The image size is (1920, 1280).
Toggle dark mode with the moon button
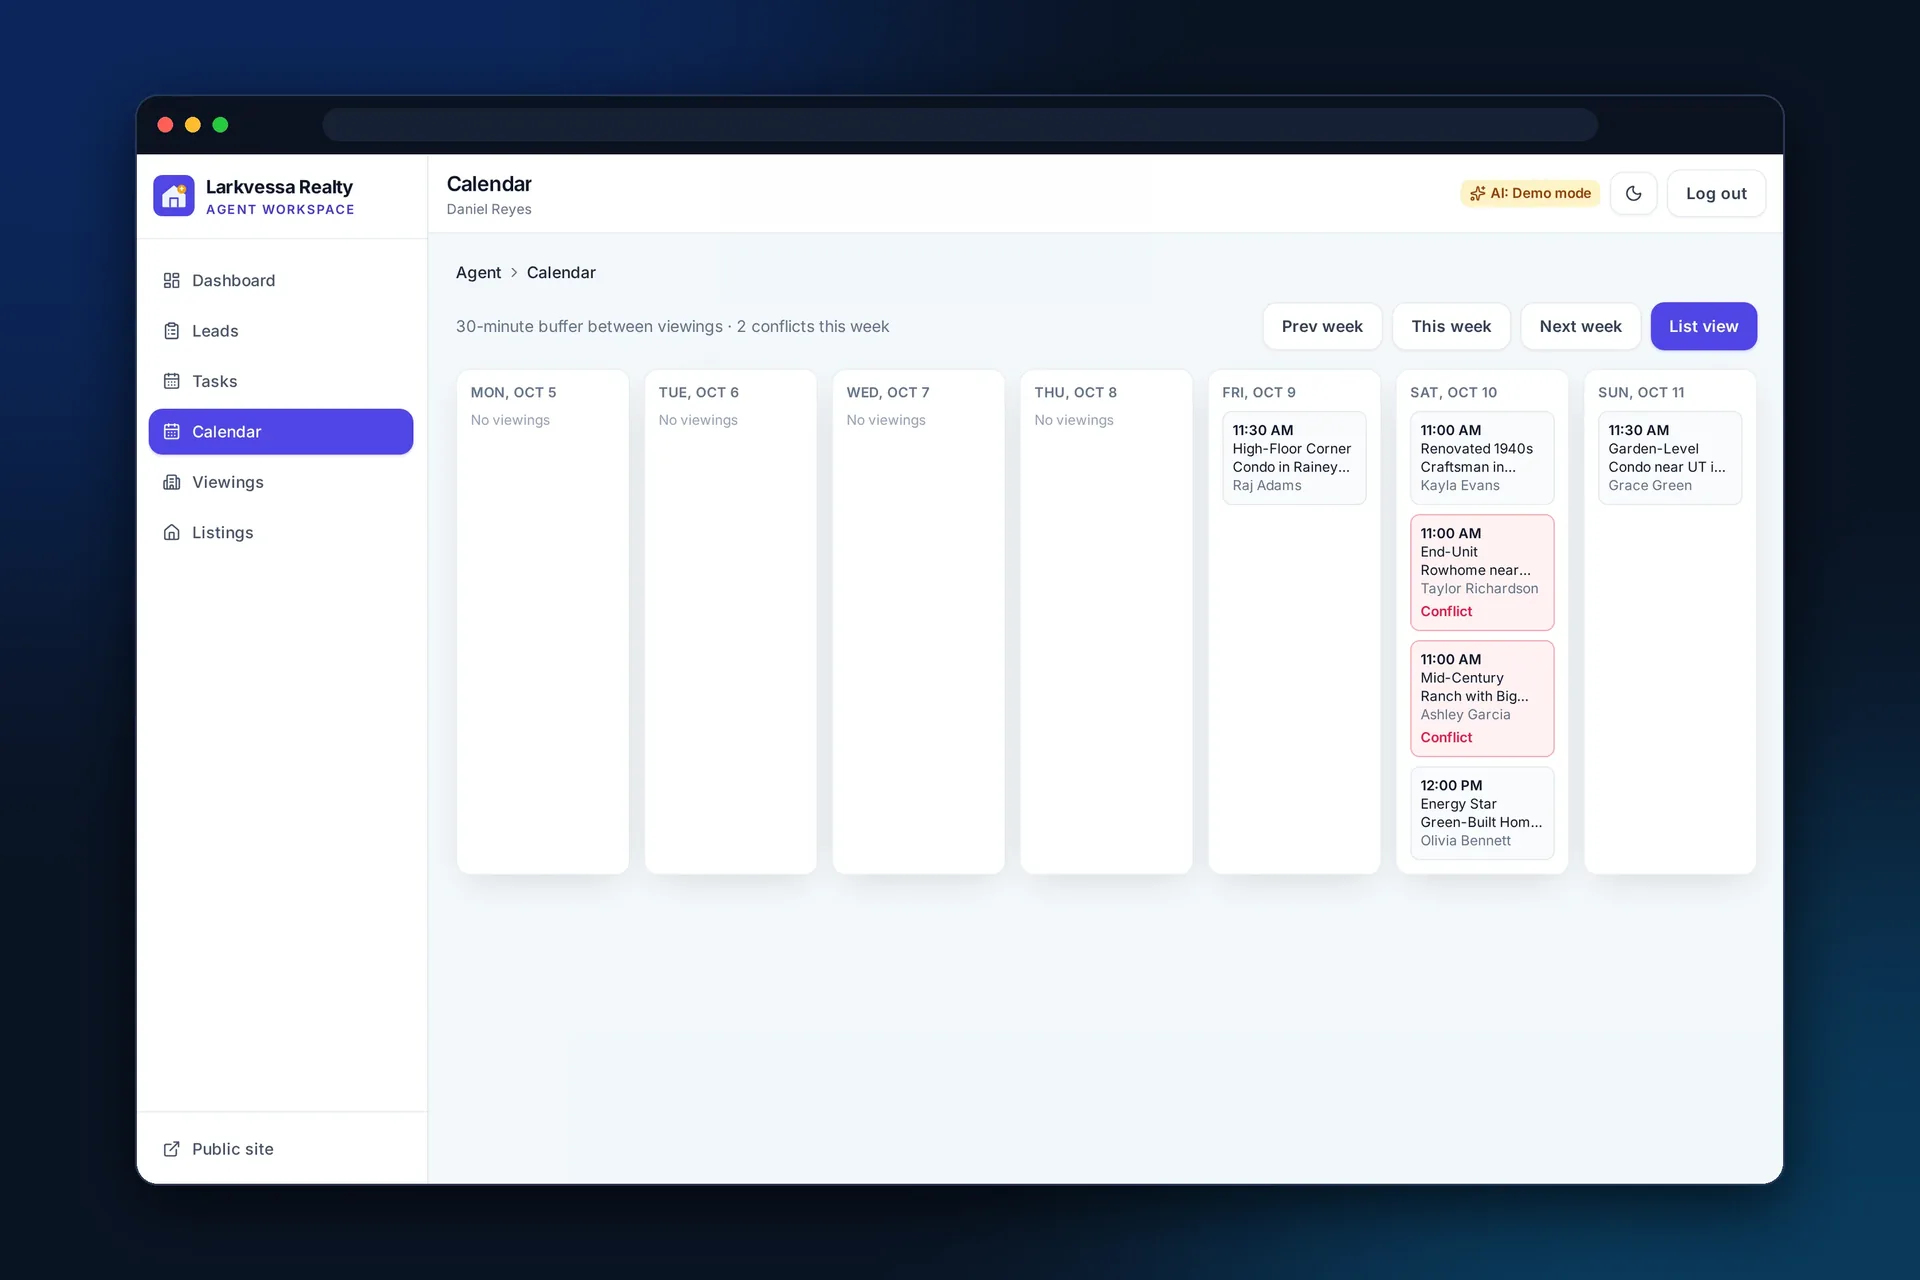coord(1634,194)
